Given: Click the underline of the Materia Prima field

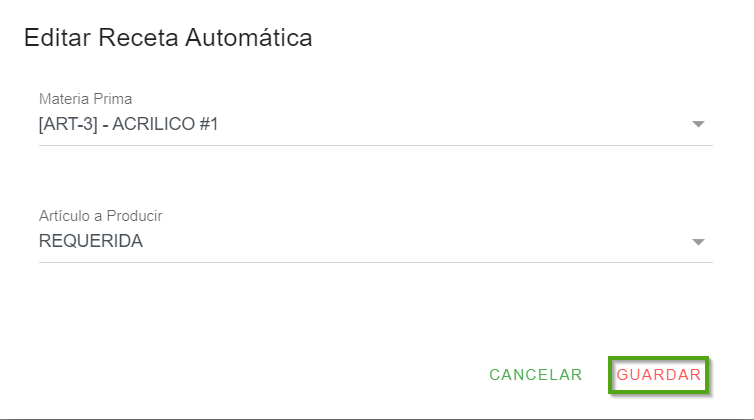Looking at the screenshot, I should (x=375, y=145).
